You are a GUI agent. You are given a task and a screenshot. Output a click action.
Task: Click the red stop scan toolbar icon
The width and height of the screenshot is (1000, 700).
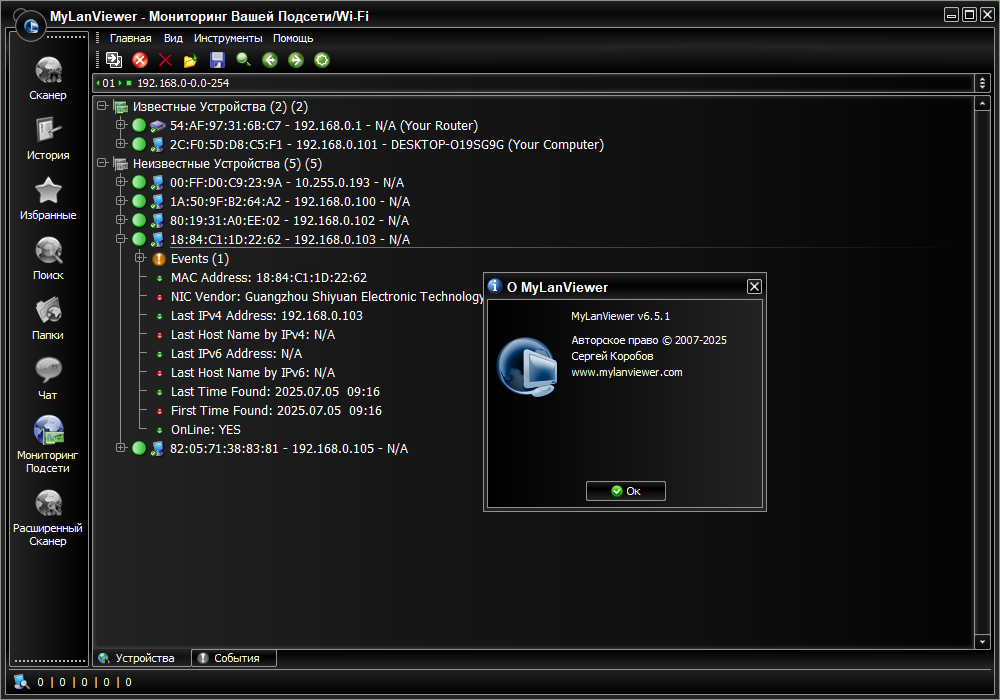(140, 60)
